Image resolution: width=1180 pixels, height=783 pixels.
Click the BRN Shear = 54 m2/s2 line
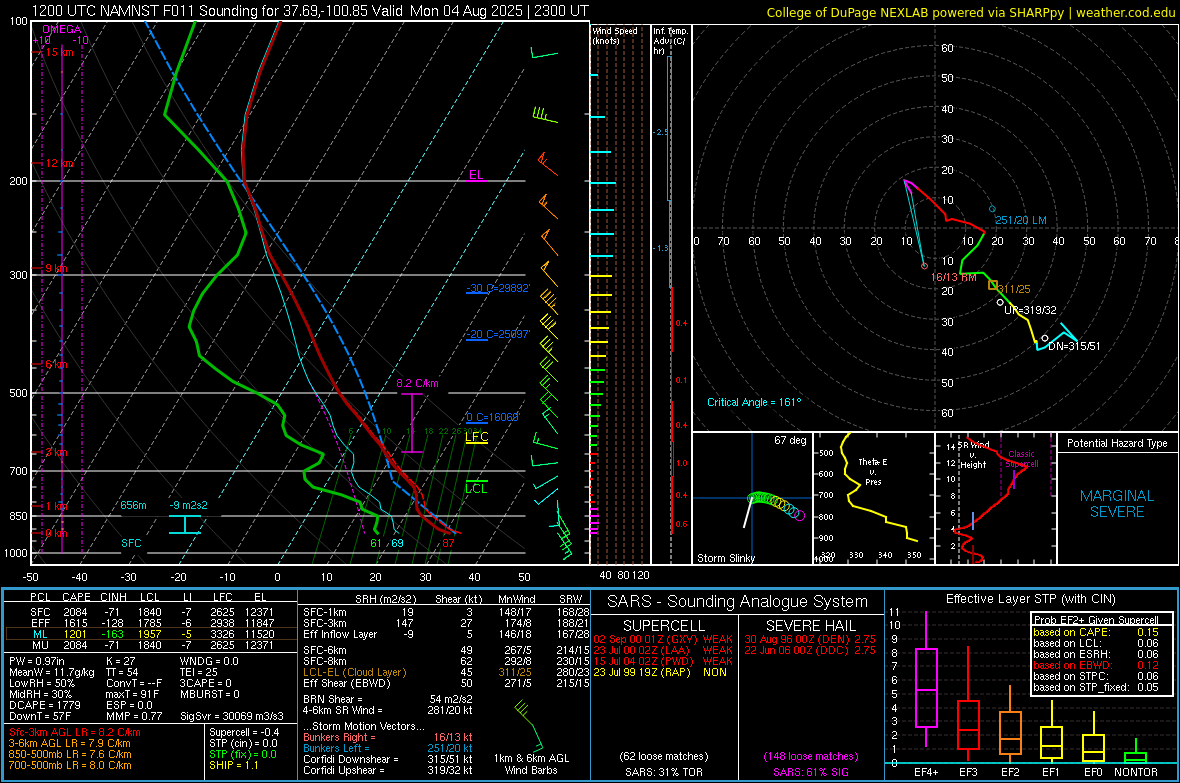coord(388,699)
